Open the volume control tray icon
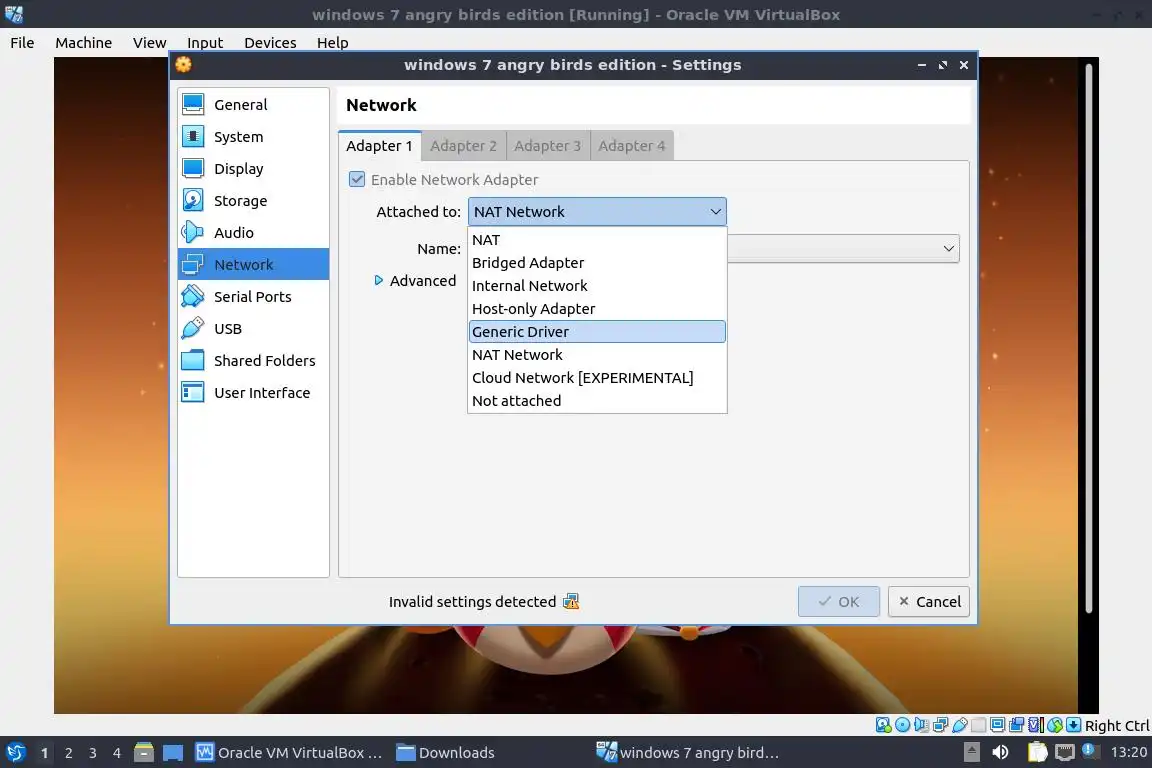Image resolution: width=1152 pixels, height=768 pixels. coord(1000,753)
